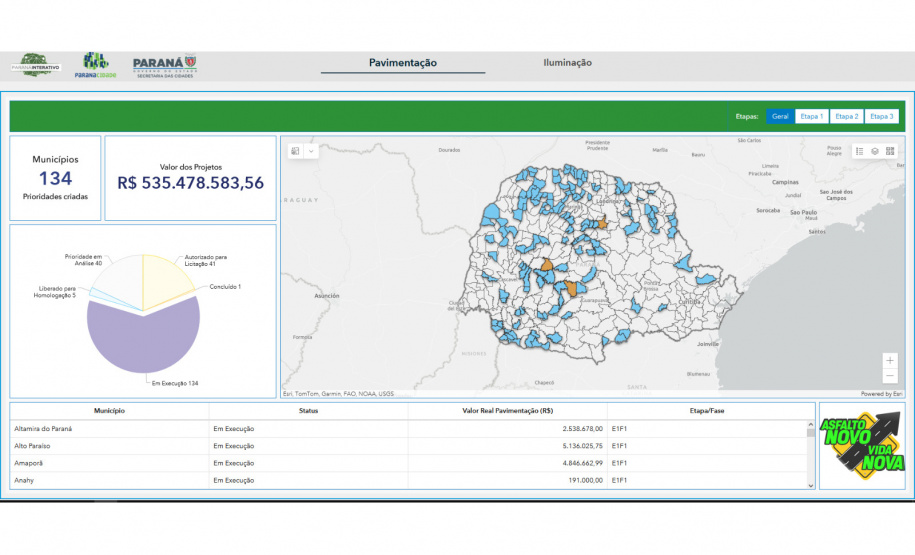Select the Etapa 3 filter
Screen dimensions: 915x555
(x=881, y=116)
